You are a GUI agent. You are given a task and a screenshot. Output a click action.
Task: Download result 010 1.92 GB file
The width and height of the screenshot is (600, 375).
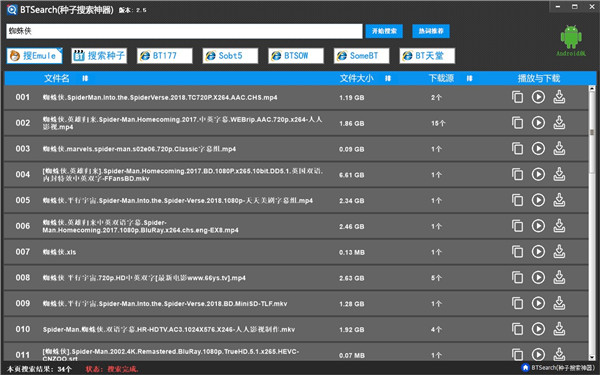(x=559, y=329)
